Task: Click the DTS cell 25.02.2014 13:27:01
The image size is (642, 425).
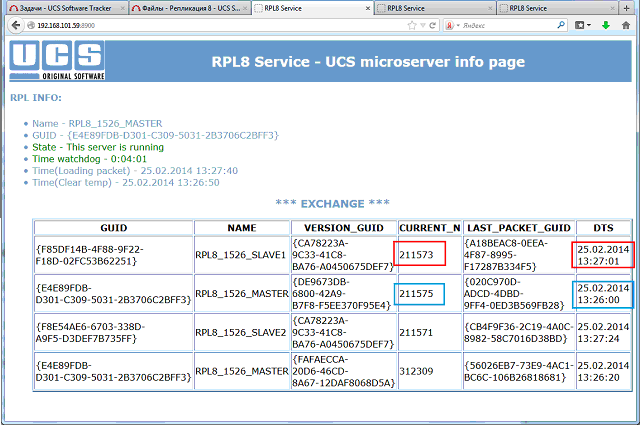Action: point(603,255)
